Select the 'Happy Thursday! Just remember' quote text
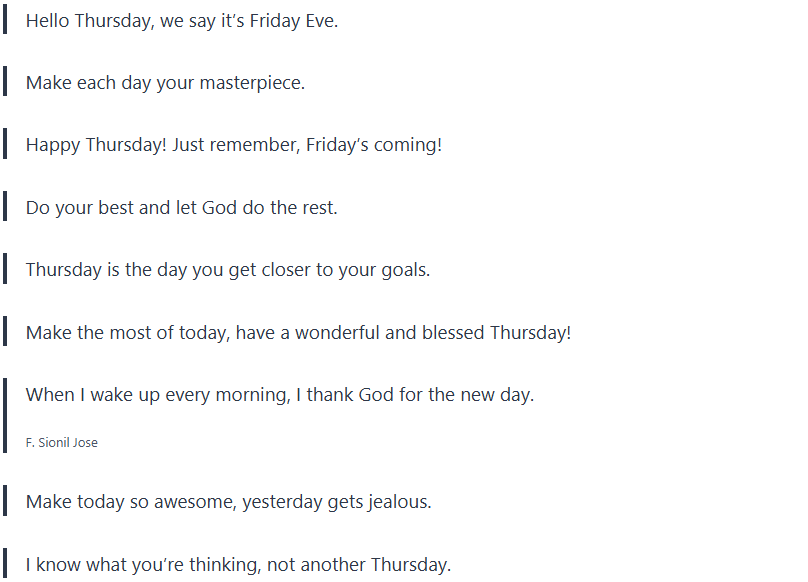 coord(233,145)
